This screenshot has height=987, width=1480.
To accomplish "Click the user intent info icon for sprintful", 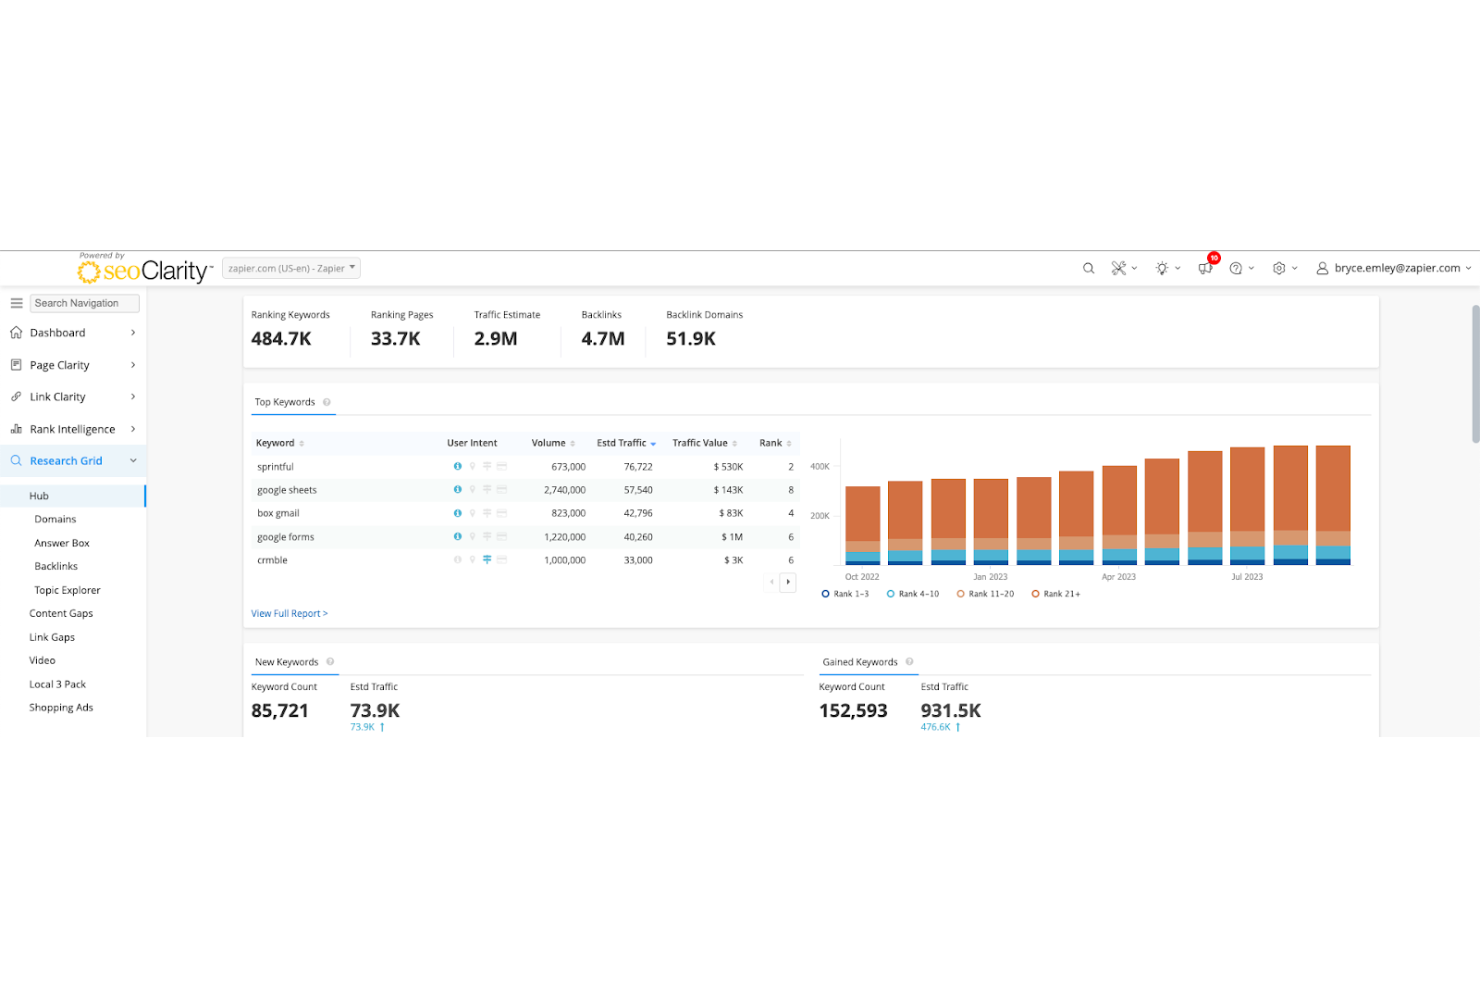I will pyautogui.click(x=457, y=466).
